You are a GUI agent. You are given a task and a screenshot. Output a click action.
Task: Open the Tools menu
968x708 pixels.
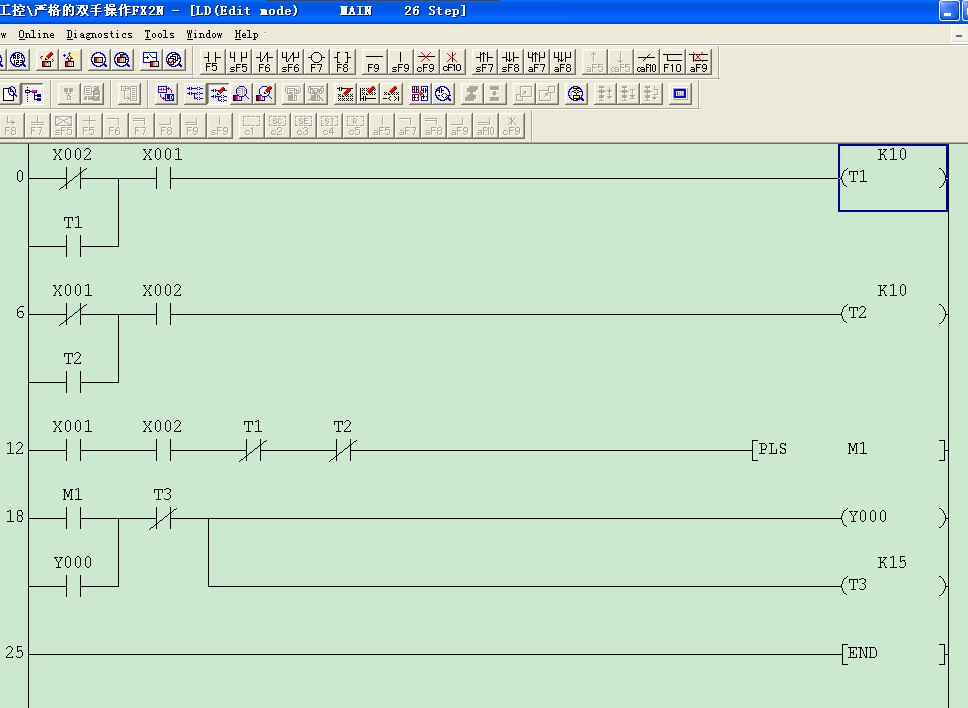tap(159, 34)
